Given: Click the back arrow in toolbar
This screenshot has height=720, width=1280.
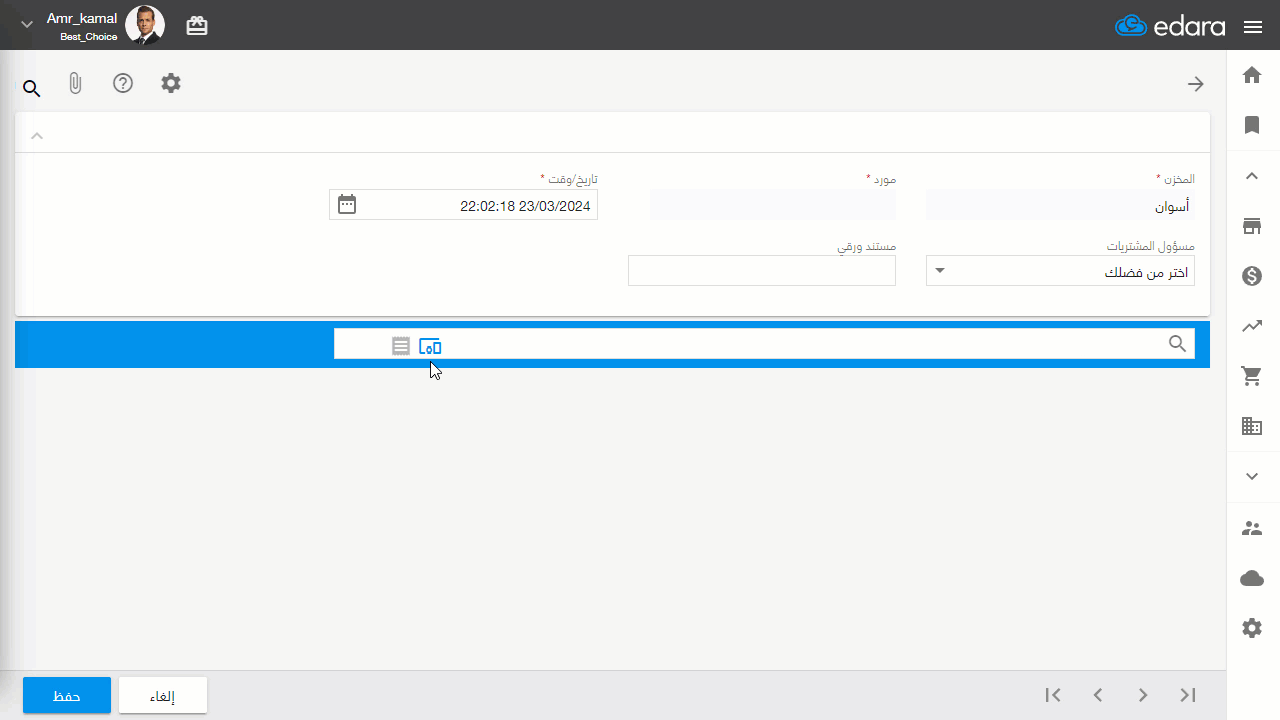Looking at the screenshot, I should point(1195,84).
